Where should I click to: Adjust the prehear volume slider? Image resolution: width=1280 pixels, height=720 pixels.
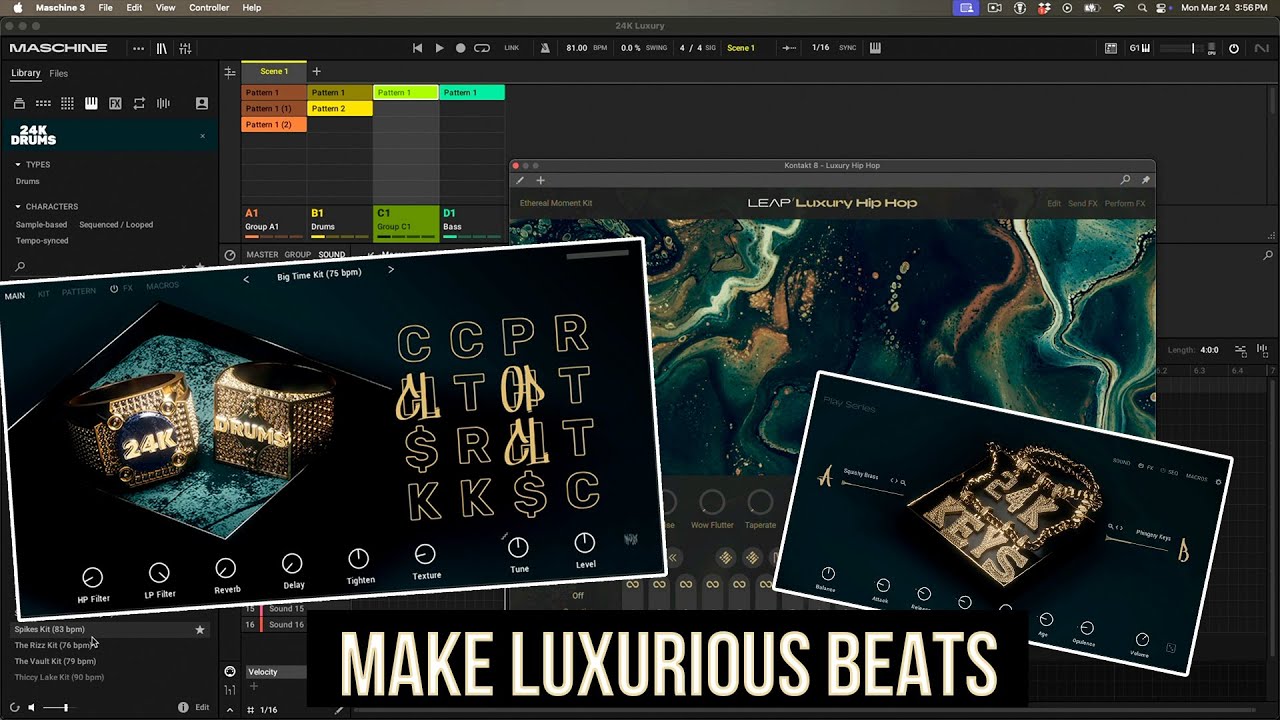pyautogui.click(x=58, y=707)
